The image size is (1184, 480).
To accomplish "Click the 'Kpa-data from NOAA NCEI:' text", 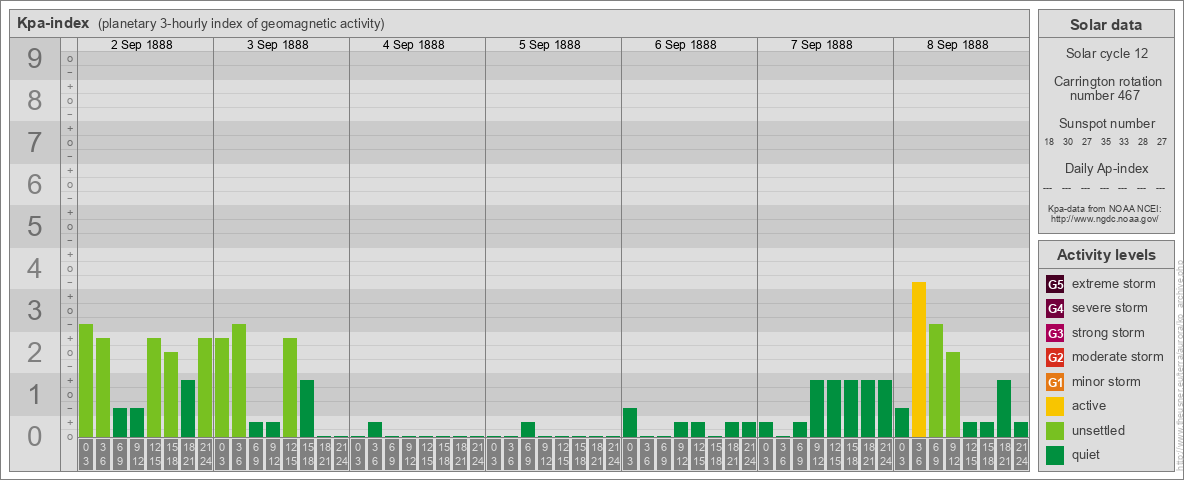I will coord(1103,208).
